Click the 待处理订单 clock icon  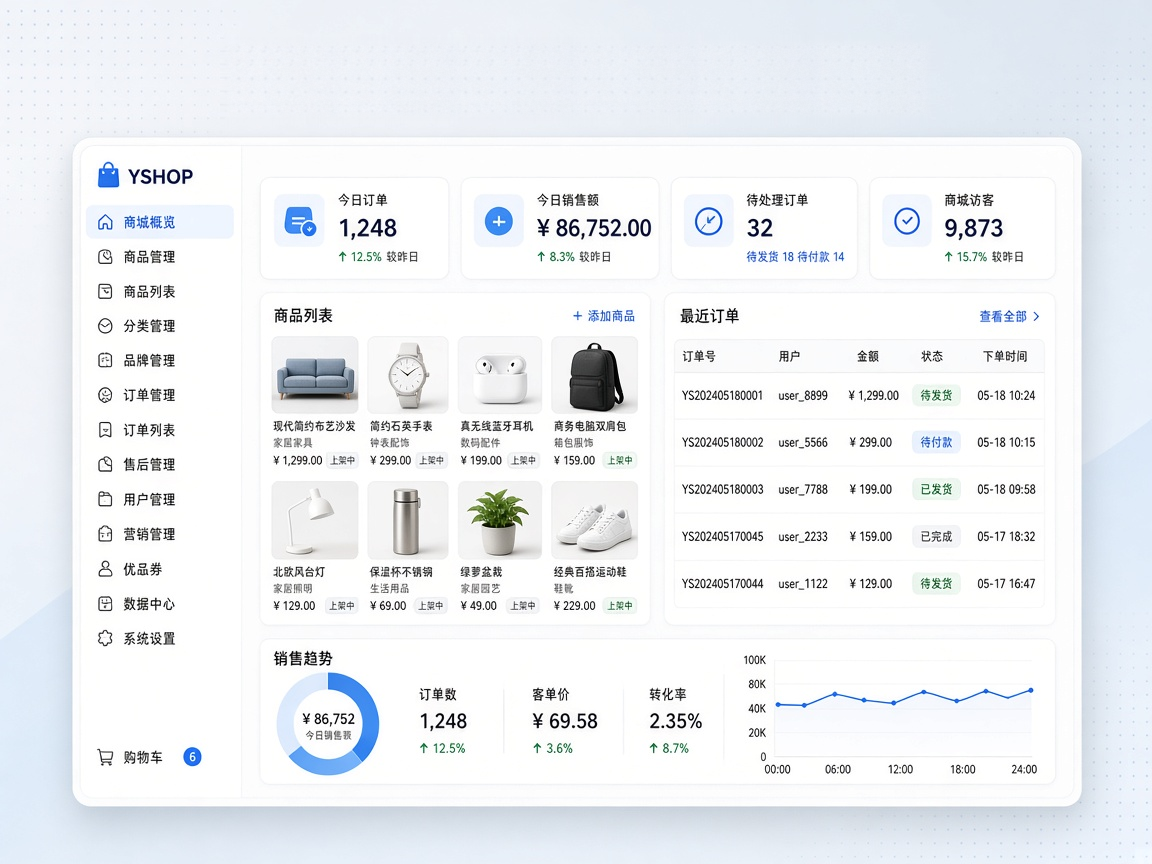pos(708,220)
